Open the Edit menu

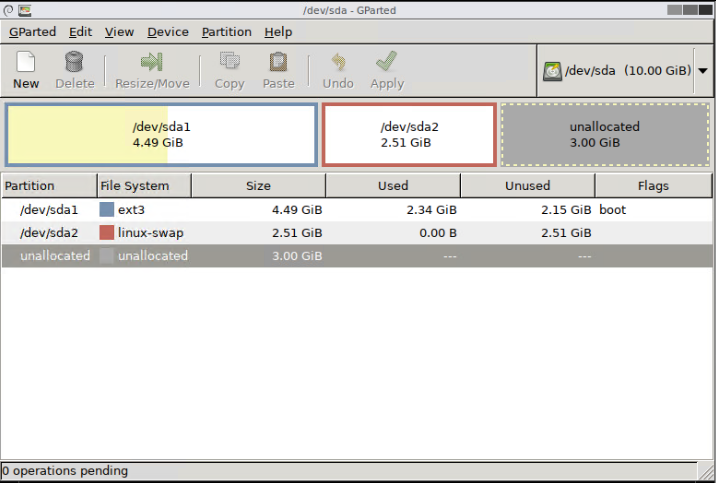[80, 32]
